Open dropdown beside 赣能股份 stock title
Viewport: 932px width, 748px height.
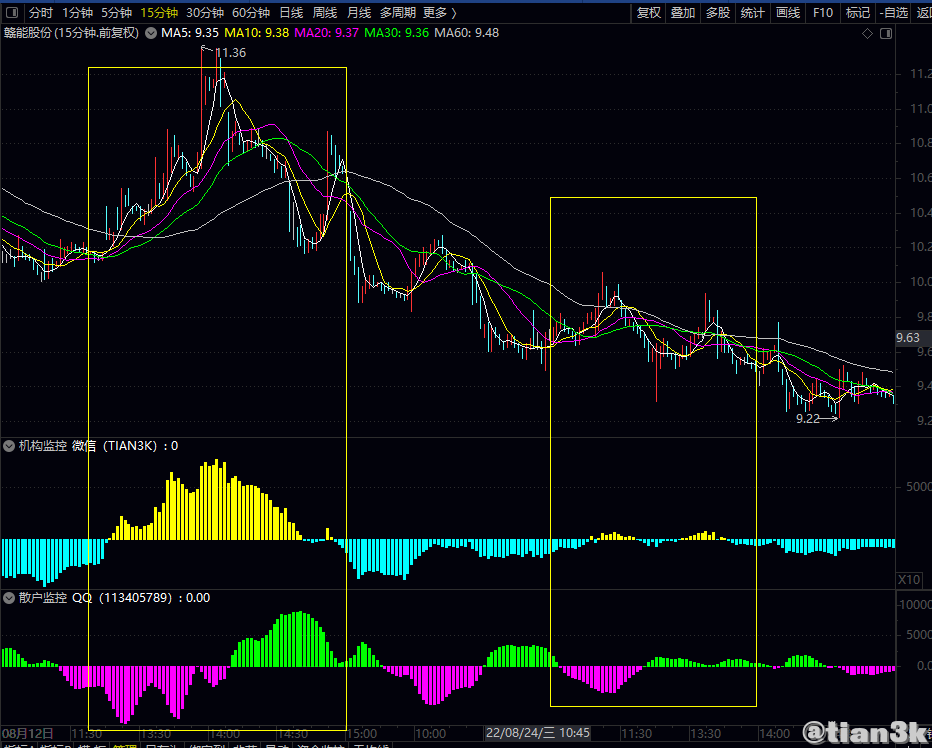[151, 33]
